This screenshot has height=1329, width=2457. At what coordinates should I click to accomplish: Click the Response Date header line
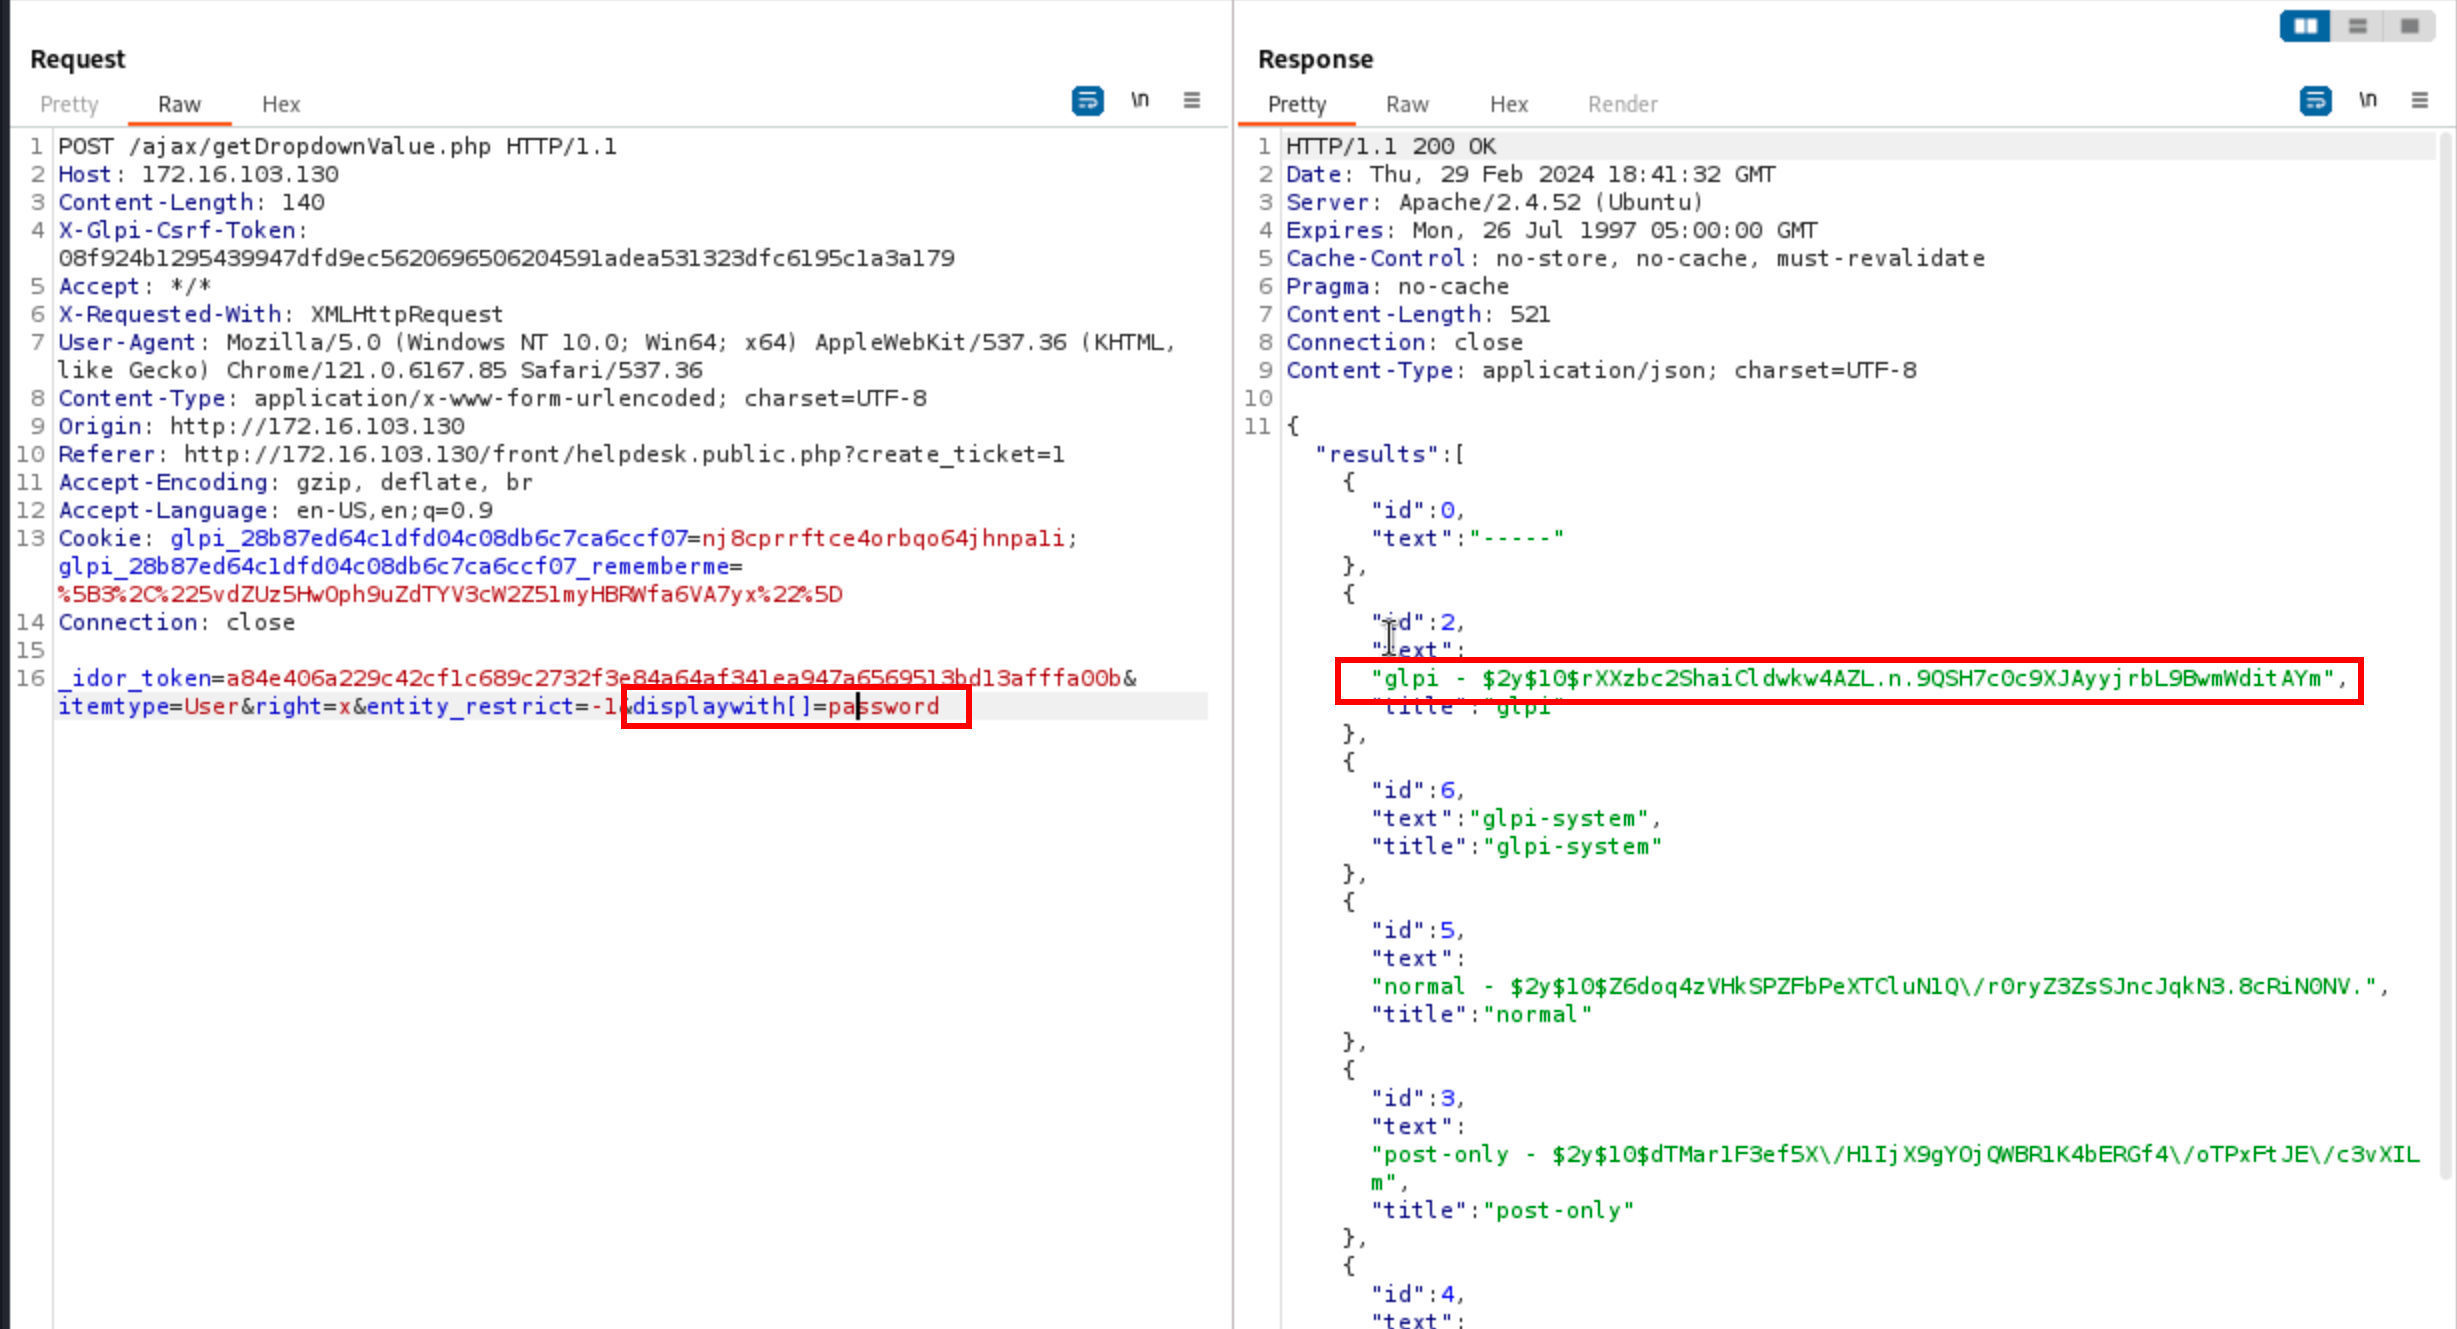pos(1531,174)
